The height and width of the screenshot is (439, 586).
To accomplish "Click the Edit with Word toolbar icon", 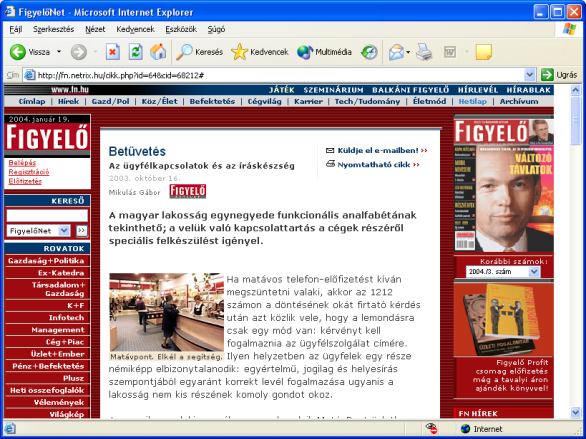I will [450, 52].
